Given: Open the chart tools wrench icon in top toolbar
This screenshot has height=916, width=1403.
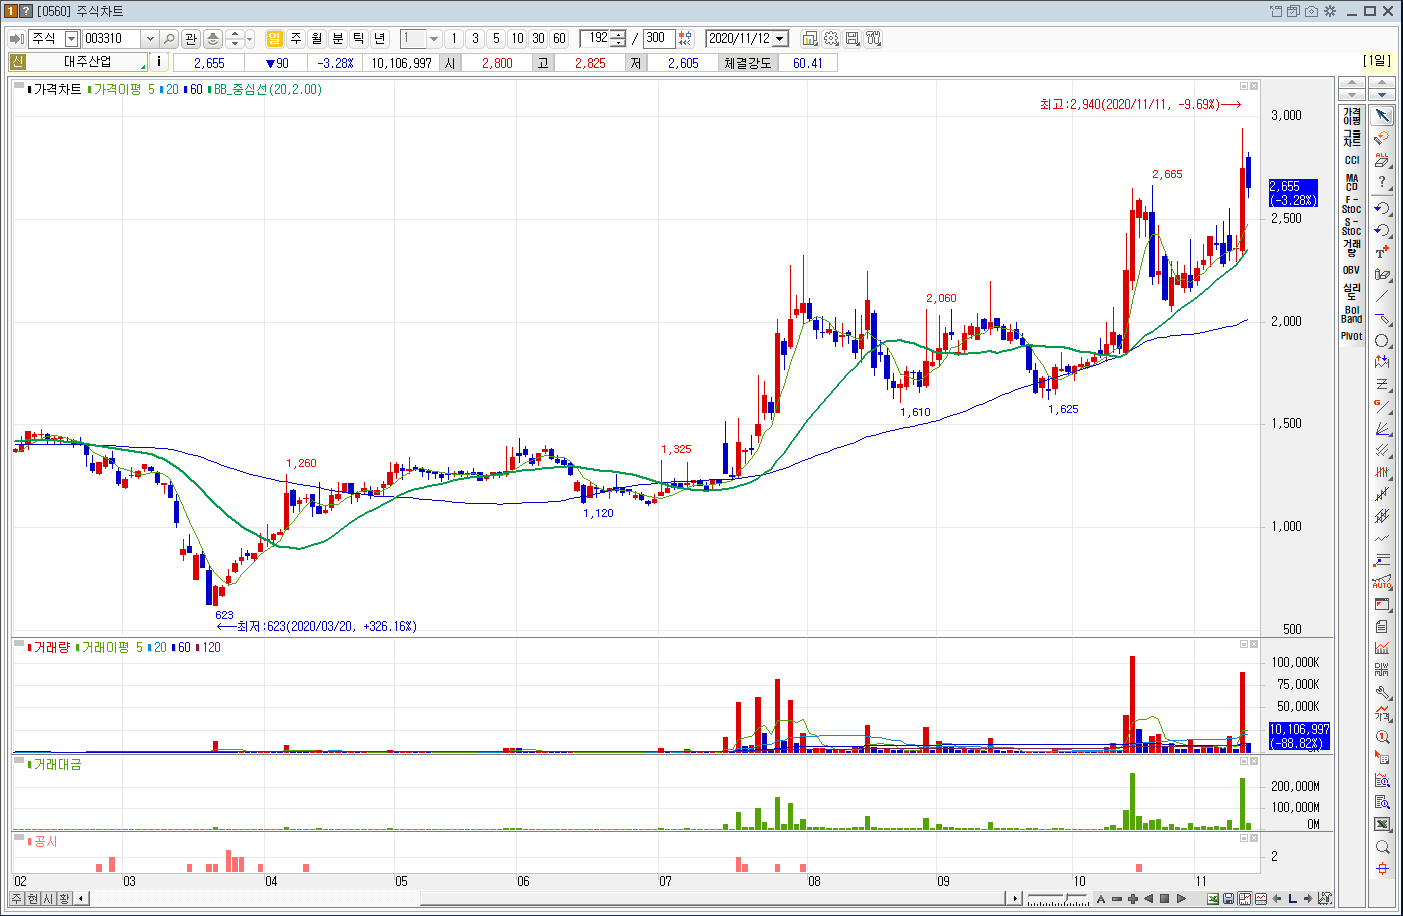Looking at the screenshot, I should pos(874,38).
